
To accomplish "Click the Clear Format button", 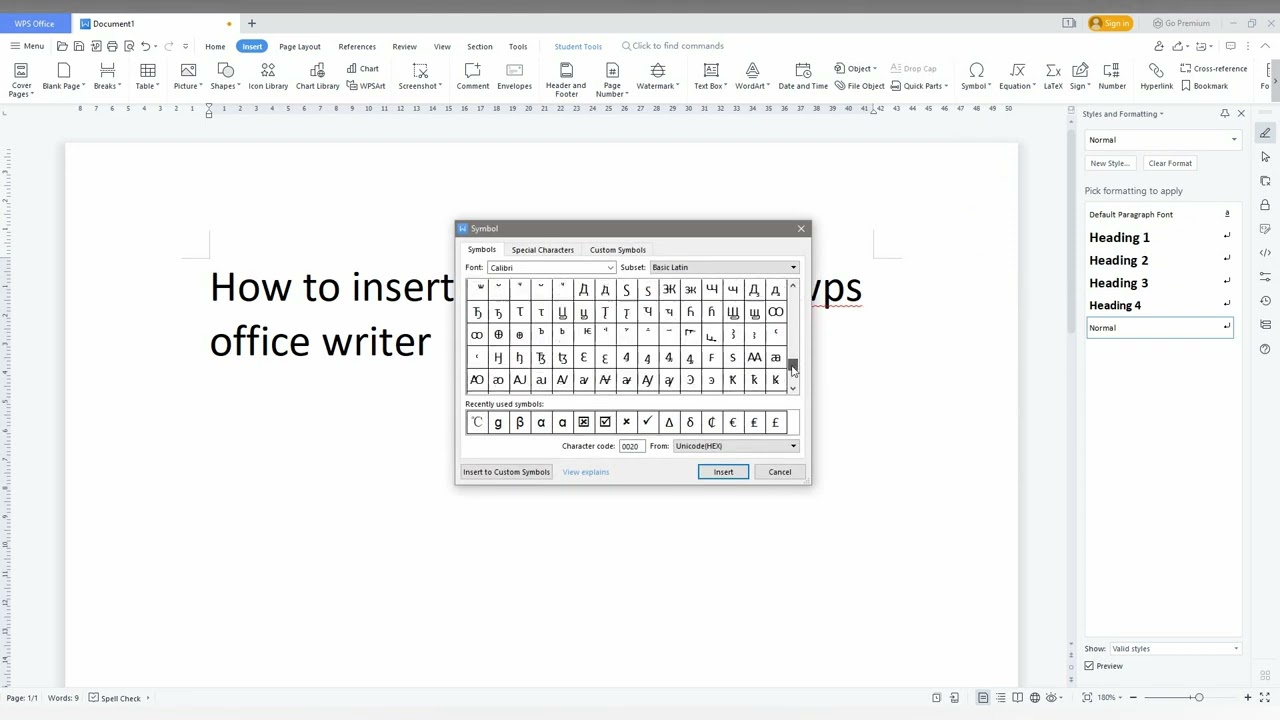I will [x=1170, y=163].
